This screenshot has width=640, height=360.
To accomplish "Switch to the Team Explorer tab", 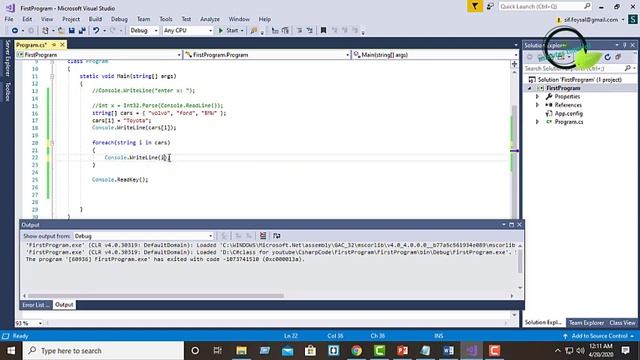I will 586,322.
